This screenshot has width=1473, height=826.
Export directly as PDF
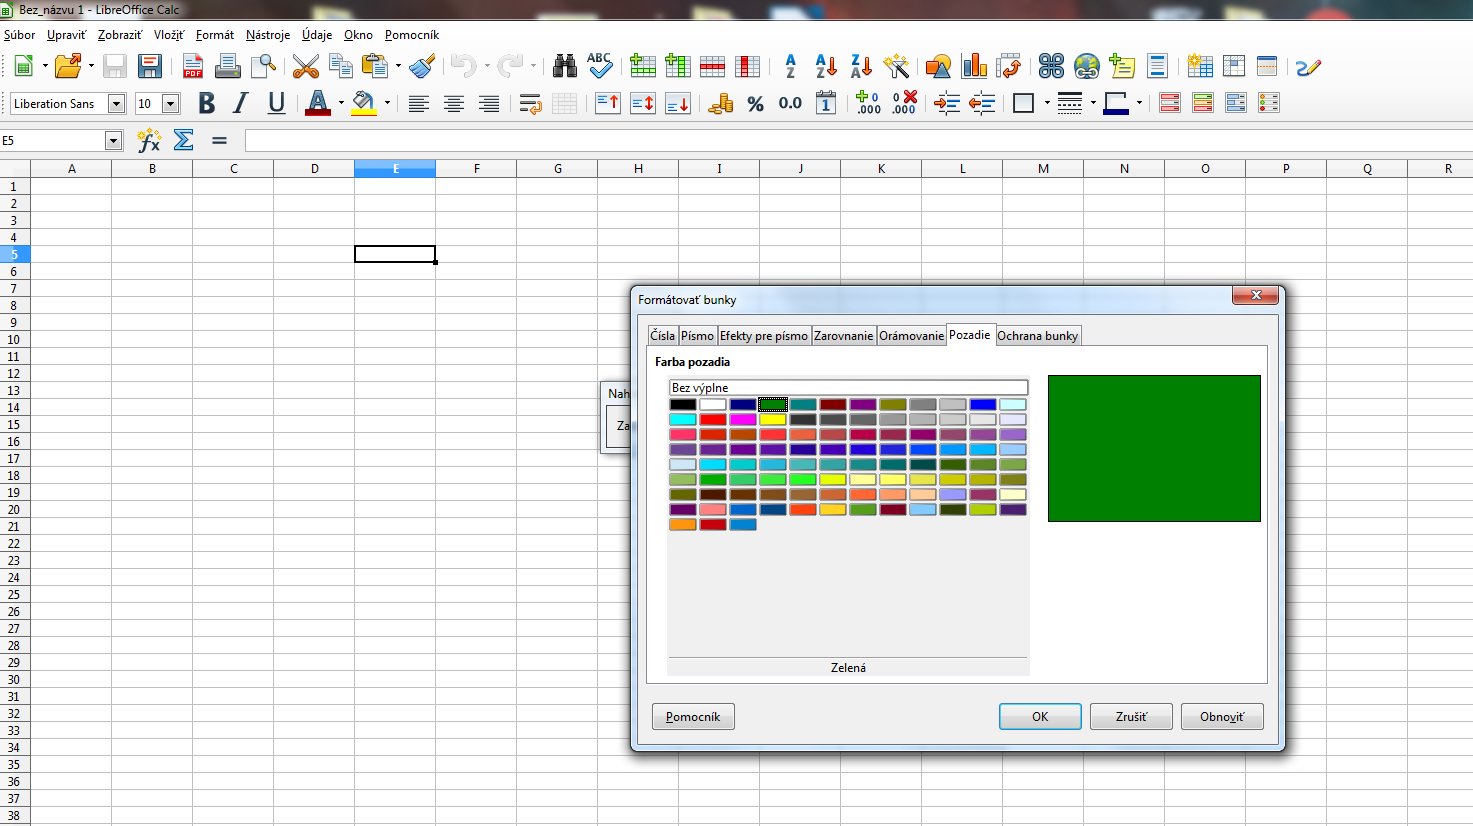click(193, 67)
